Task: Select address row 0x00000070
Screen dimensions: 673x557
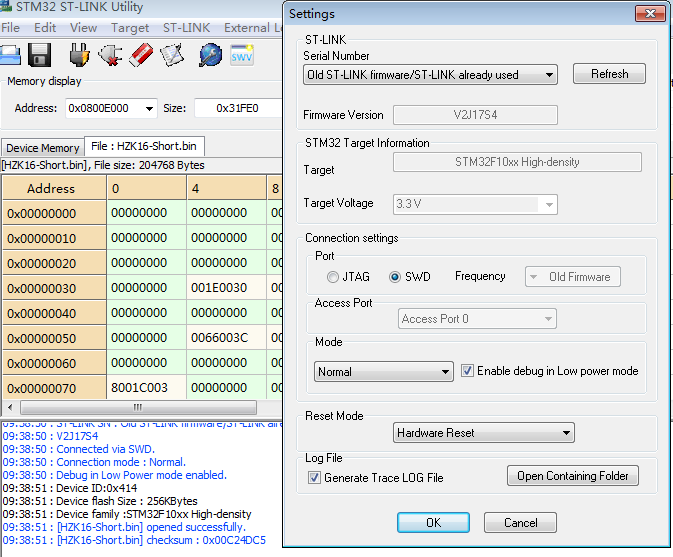Action: click(54, 388)
